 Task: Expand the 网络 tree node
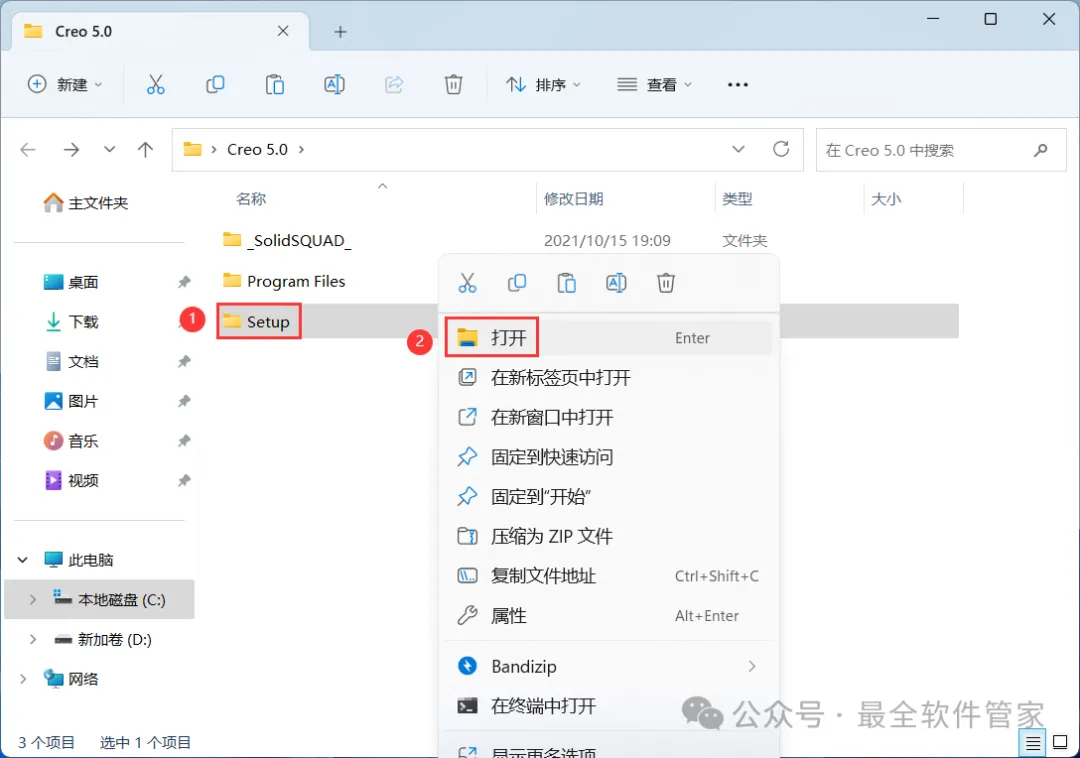tap(23, 679)
